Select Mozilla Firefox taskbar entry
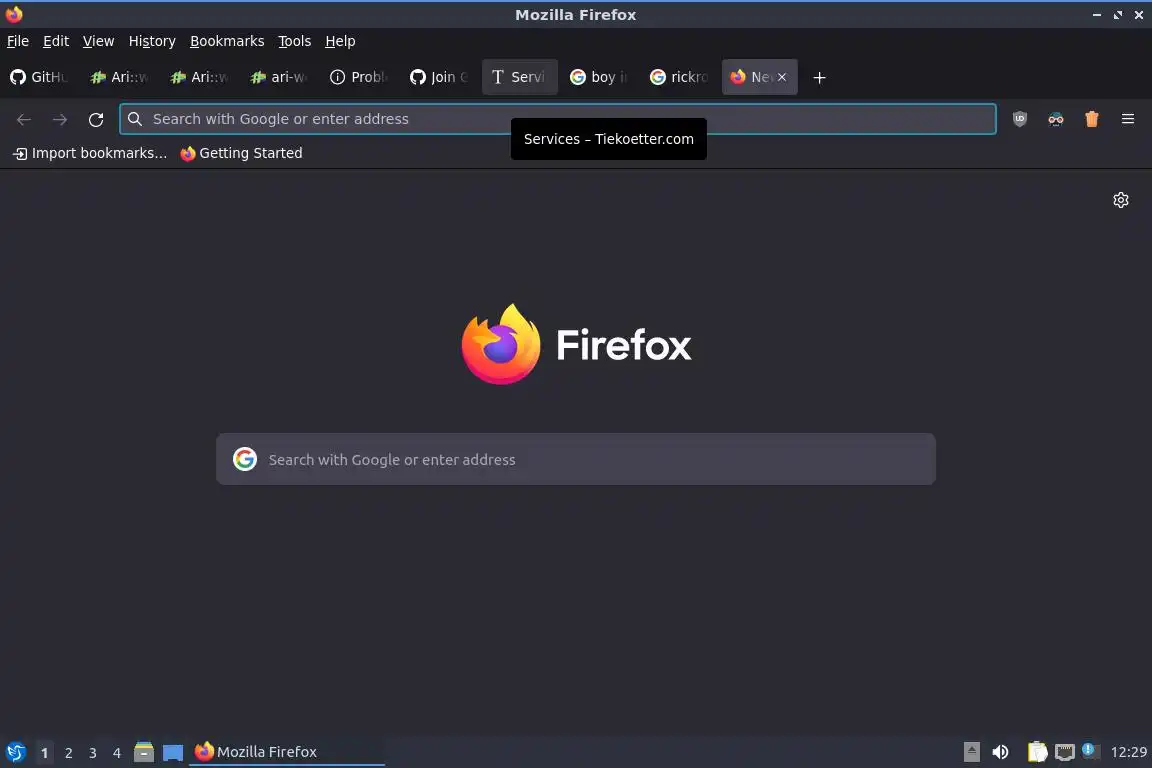1152x768 pixels. [x=287, y=752]
